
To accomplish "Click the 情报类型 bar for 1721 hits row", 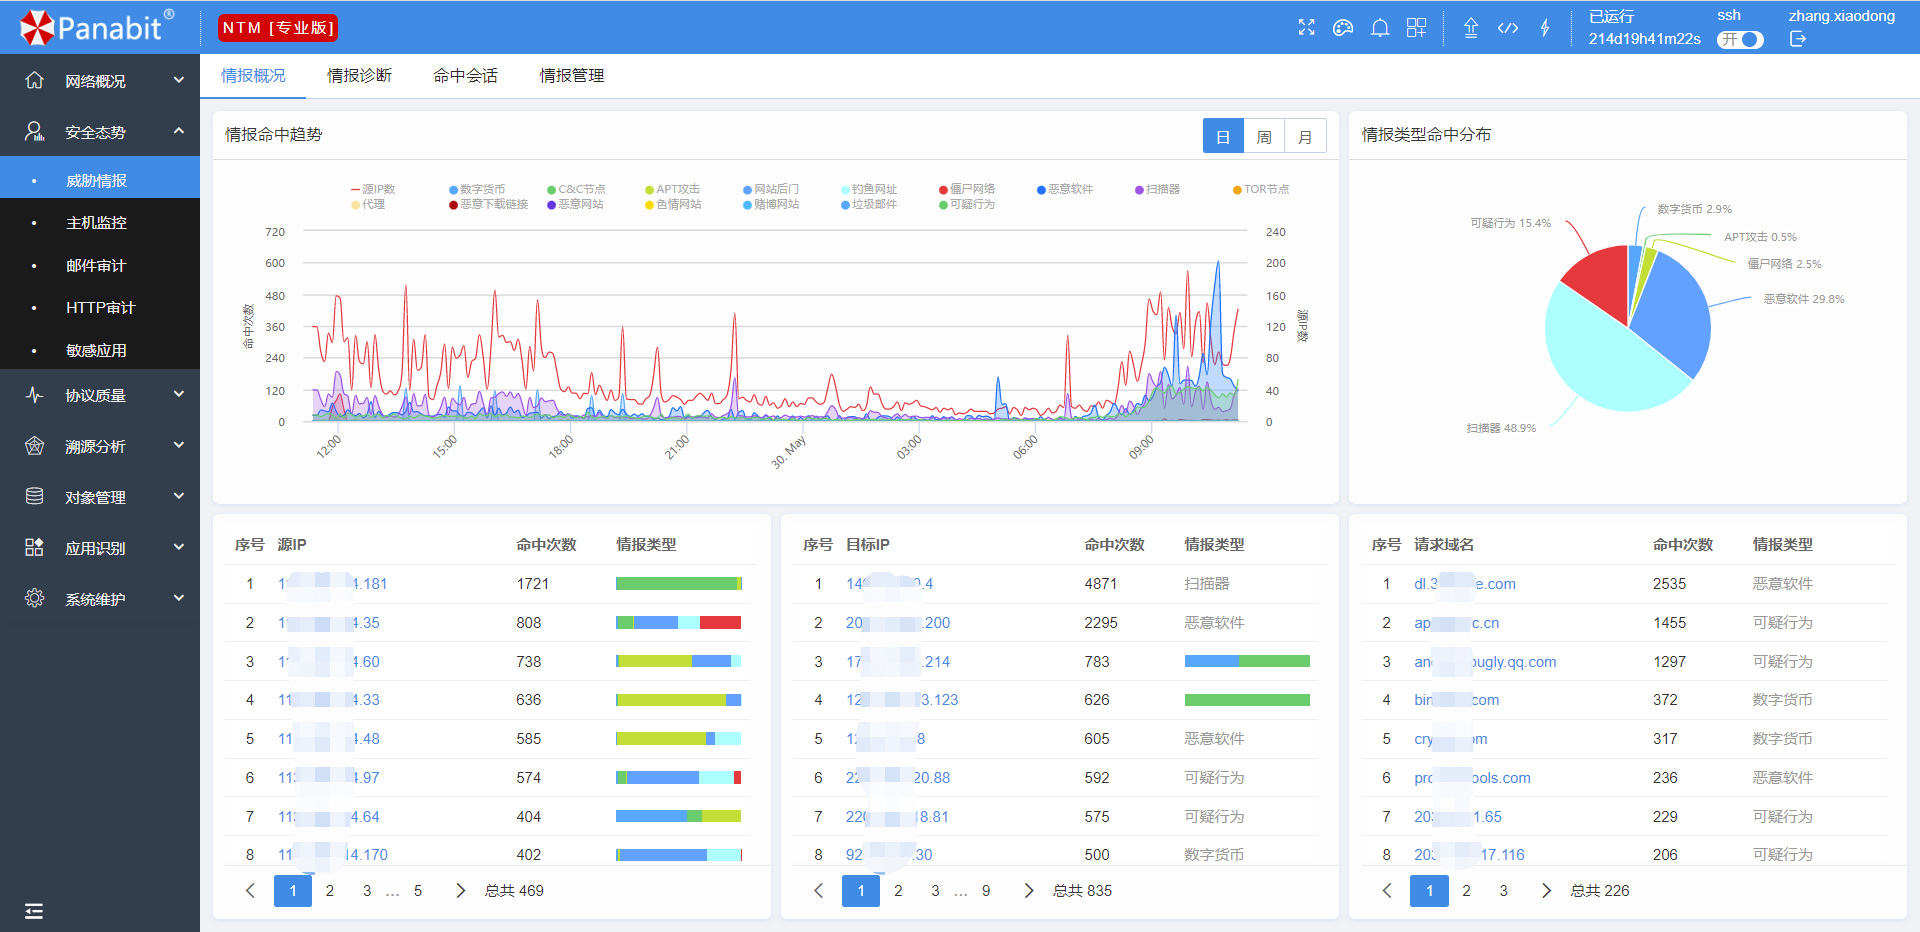I will tap(679, 584).
